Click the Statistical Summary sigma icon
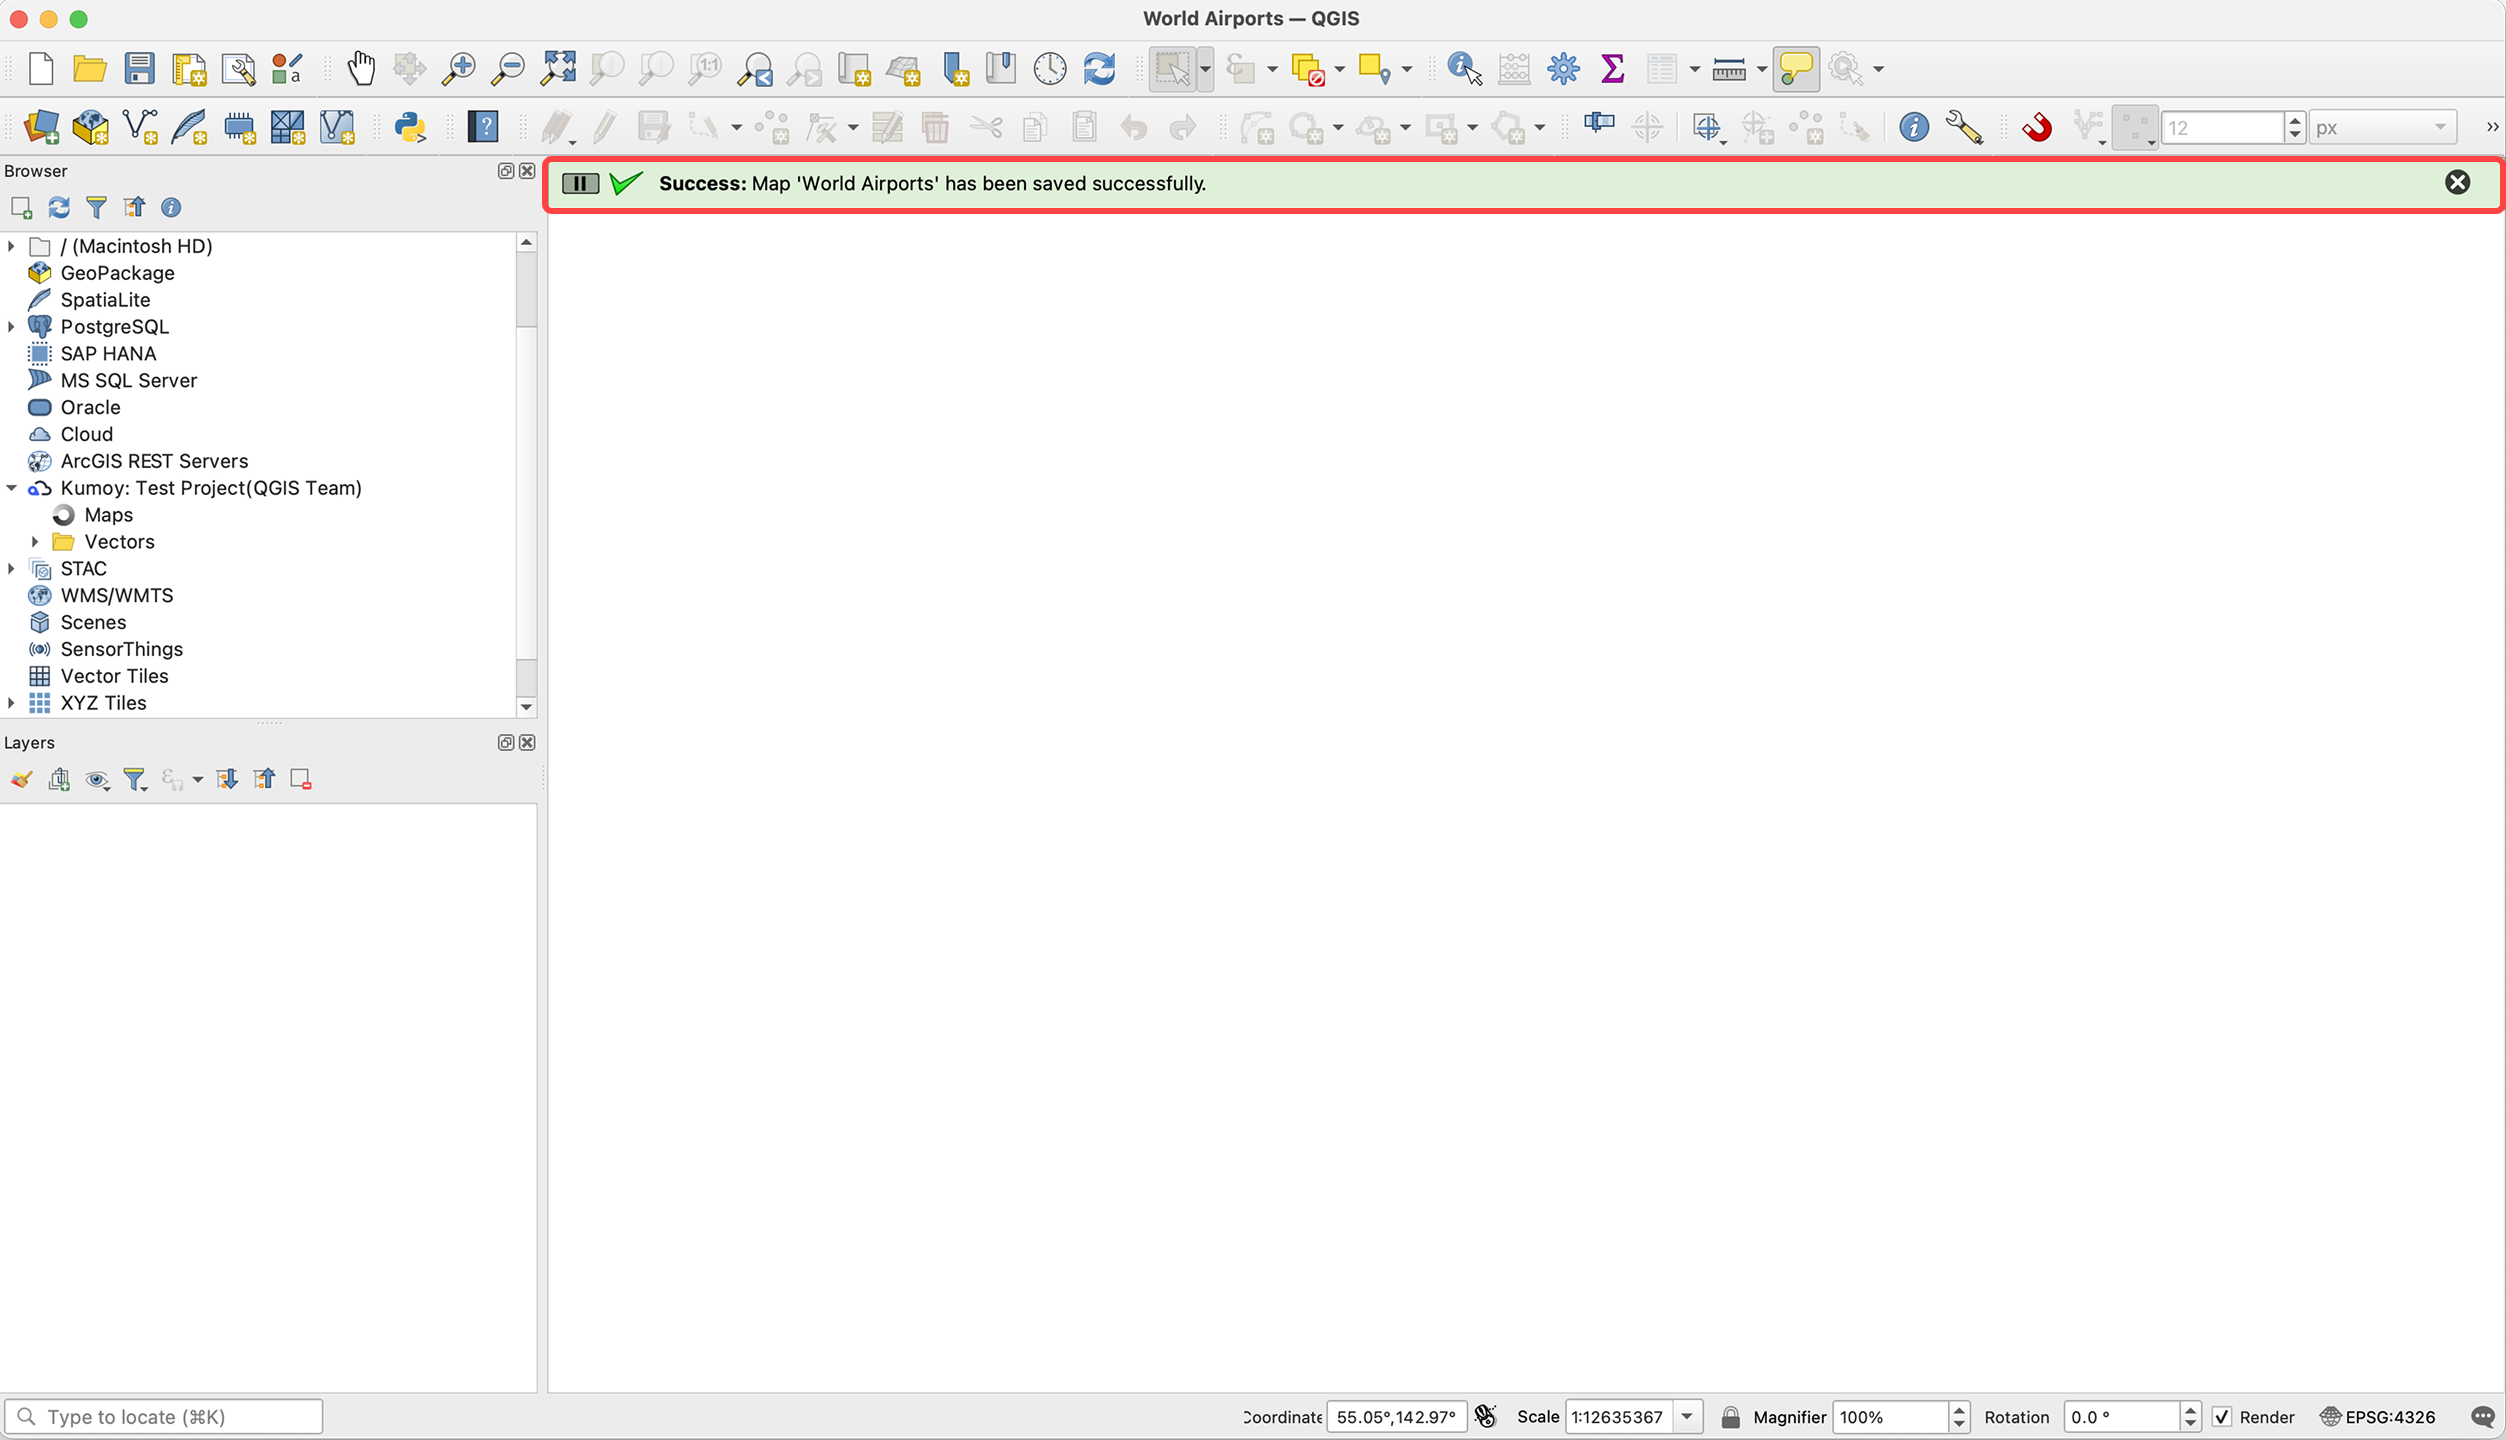 (x=1612, y=68)
